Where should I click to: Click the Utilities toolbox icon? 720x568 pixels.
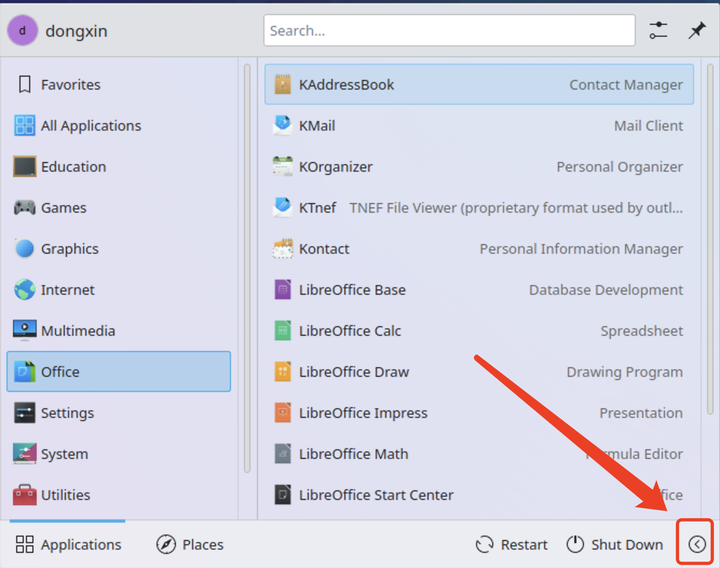coord(24,495)
